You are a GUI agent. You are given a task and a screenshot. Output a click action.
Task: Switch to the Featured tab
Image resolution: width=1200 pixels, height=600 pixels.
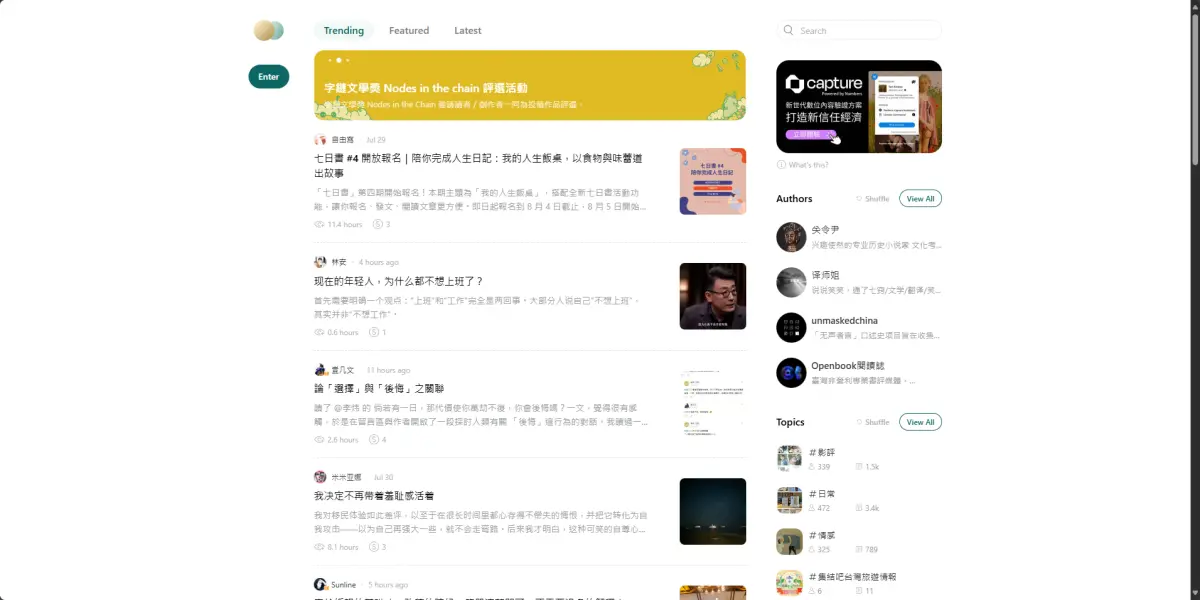click(x=409, y=31)
